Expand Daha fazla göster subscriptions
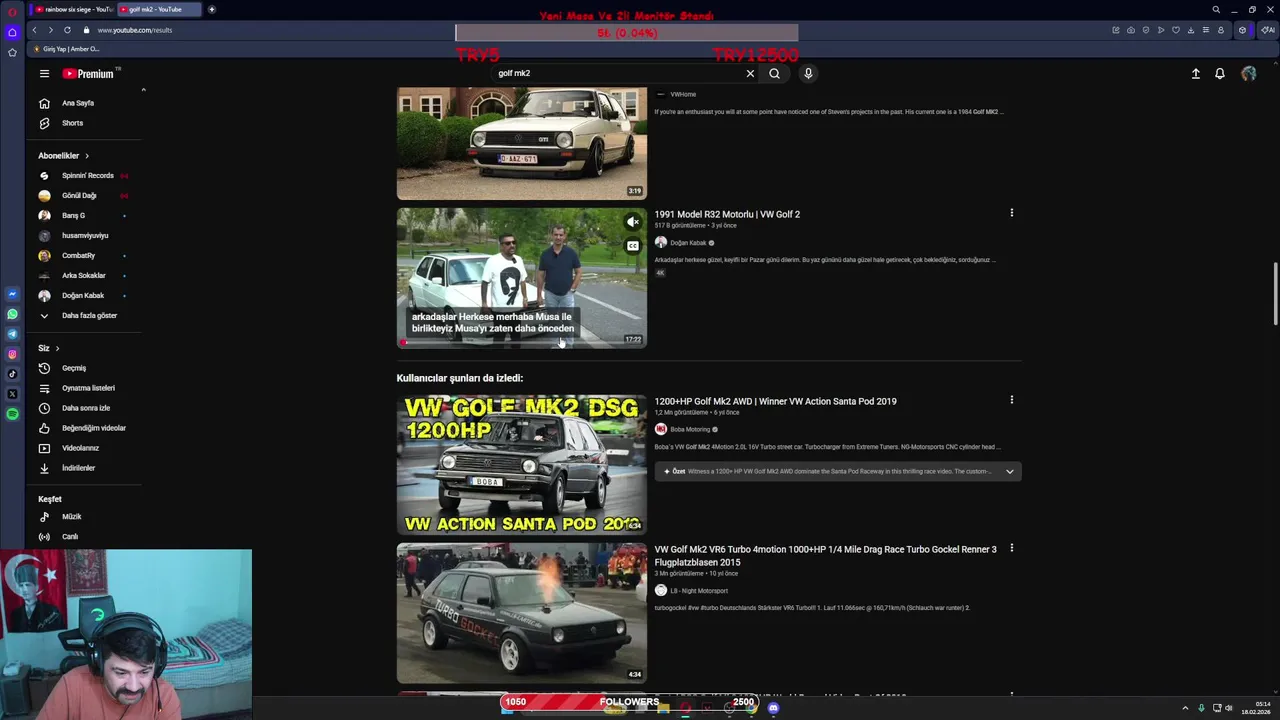Viewport: 1280px width, 720px height. click(x=84, y=315)
